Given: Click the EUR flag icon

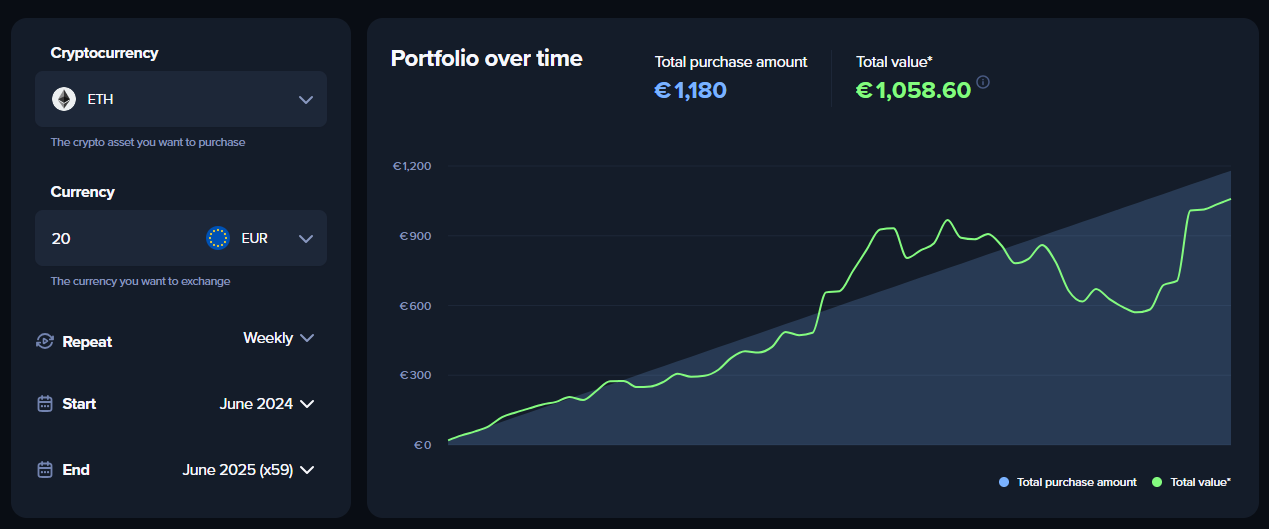Looking at the screenshot, I should pyautogui.click(x=218, y=238).
